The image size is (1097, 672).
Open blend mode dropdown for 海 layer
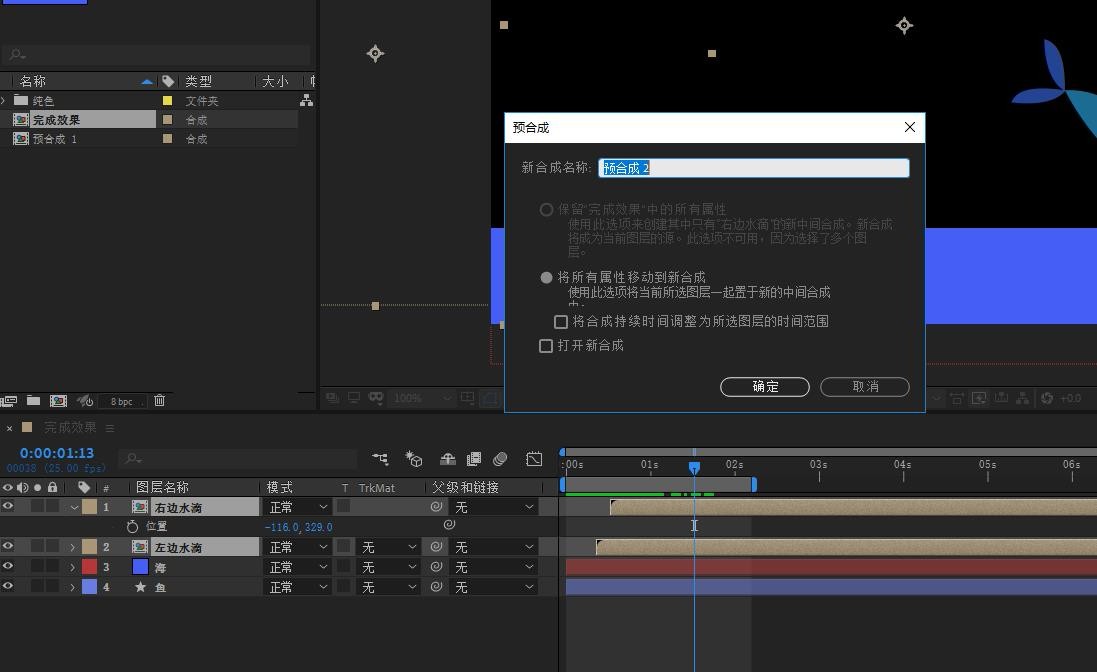click(299, 567)
